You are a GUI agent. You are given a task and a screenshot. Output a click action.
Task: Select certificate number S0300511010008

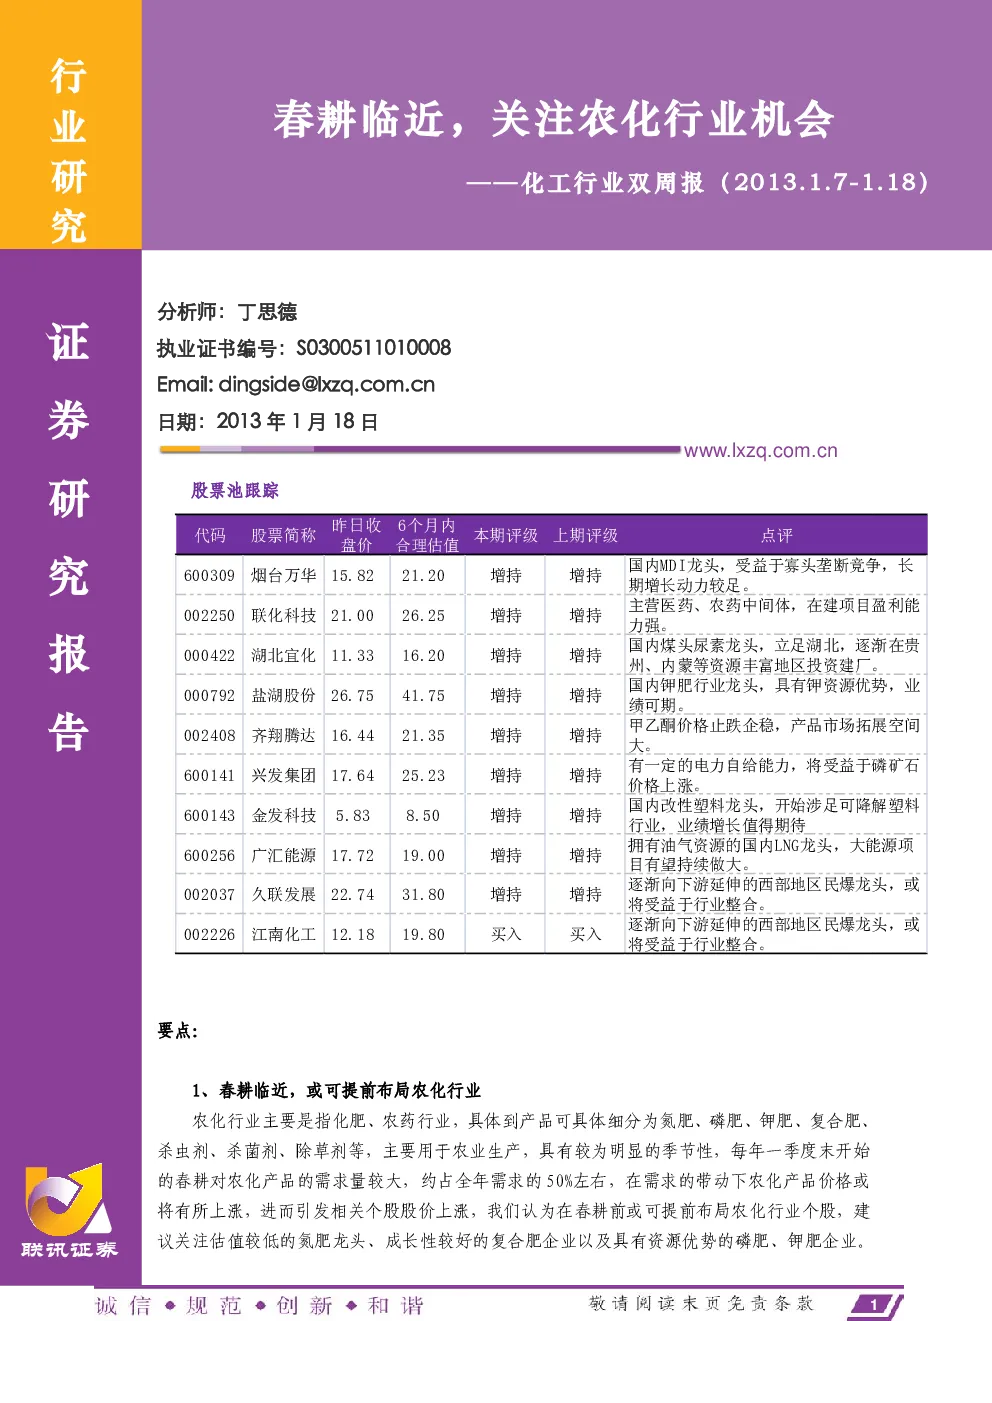point(373,348)
